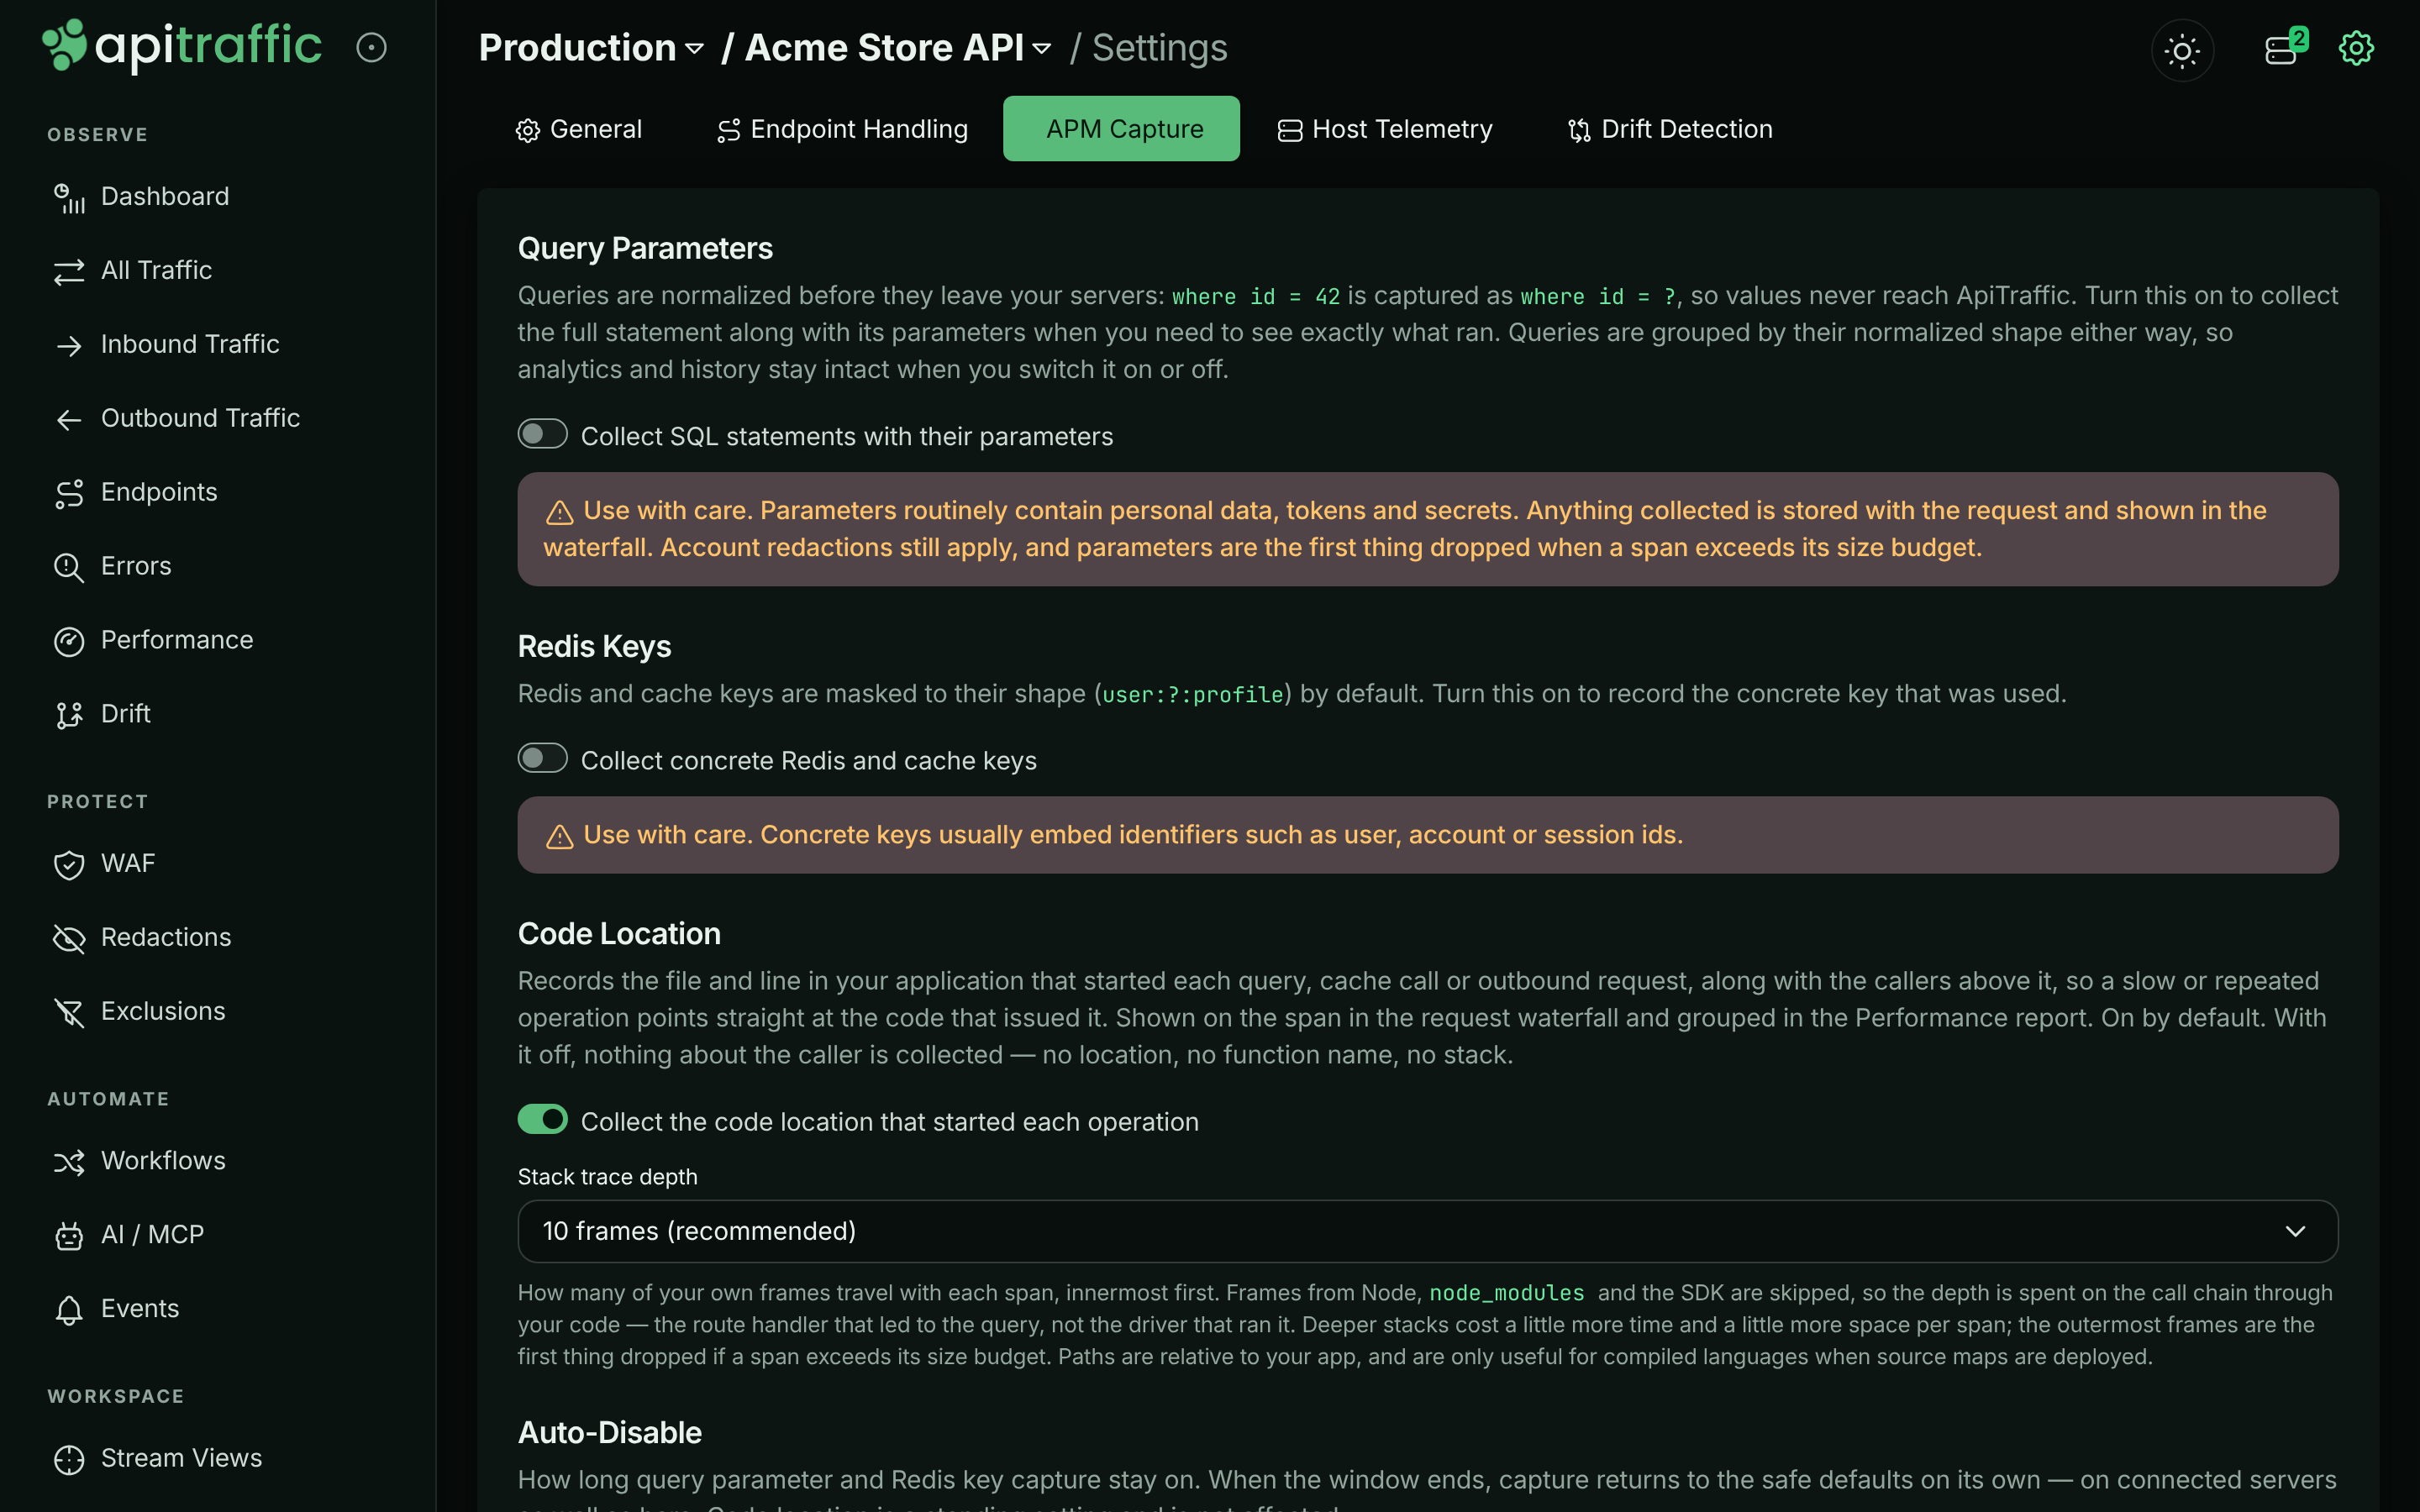Open Redactions settings

point(142,938)
